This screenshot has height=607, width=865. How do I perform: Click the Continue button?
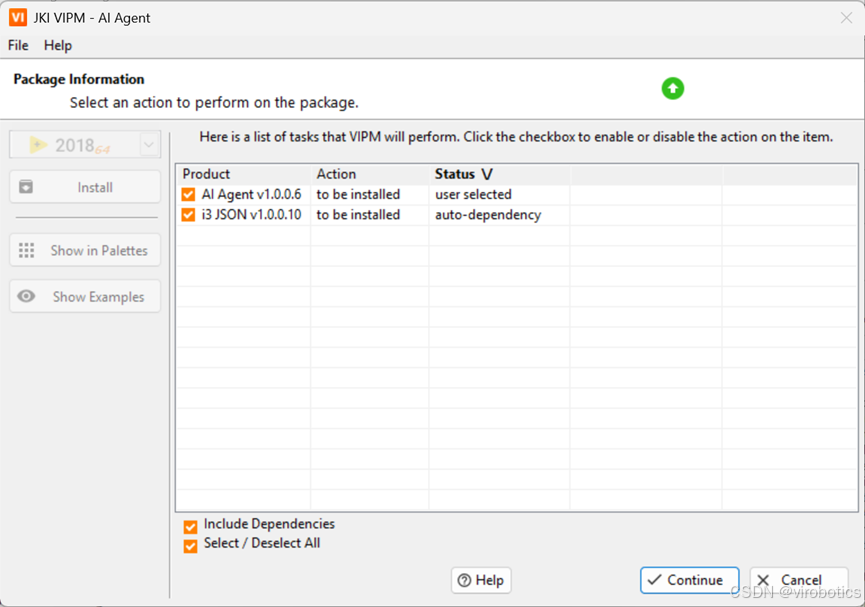690,580
